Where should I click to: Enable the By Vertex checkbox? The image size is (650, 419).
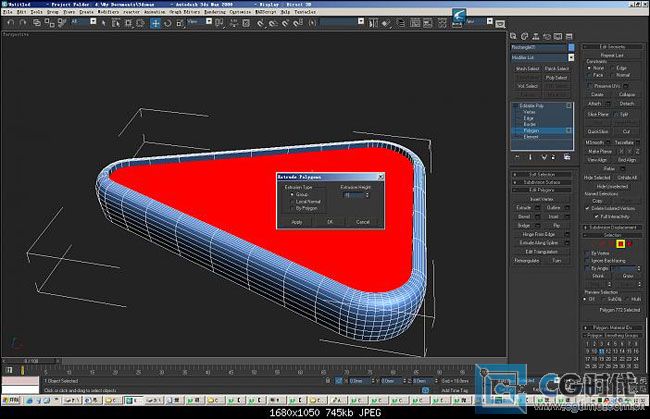point(587,253)
